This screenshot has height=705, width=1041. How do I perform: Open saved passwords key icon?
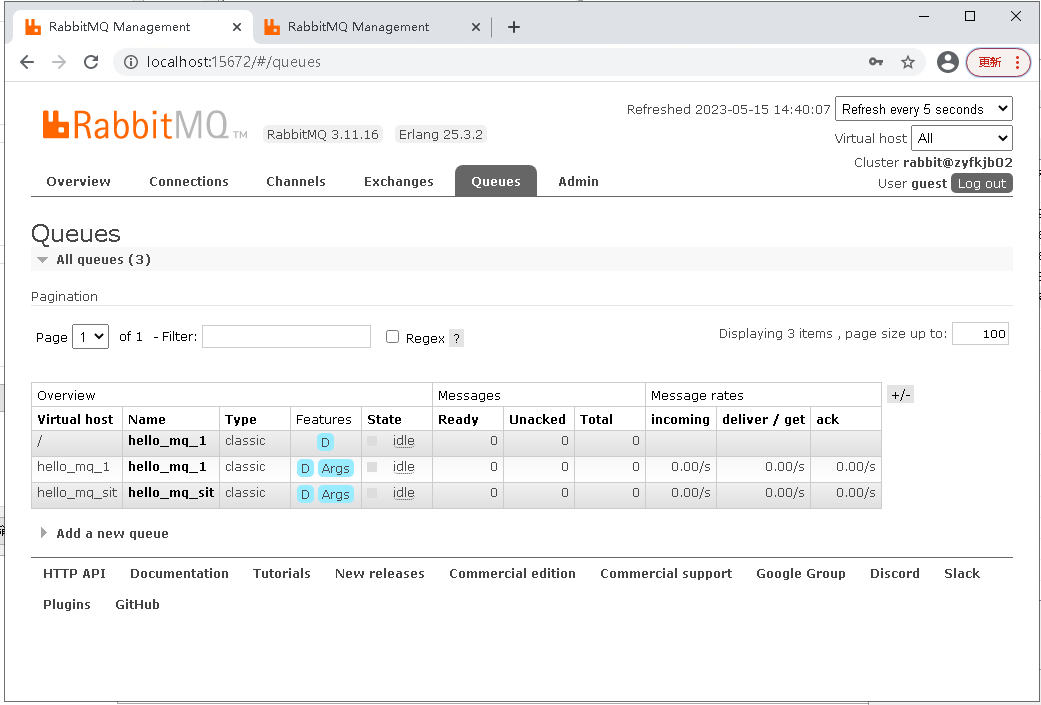pos(876,62)
